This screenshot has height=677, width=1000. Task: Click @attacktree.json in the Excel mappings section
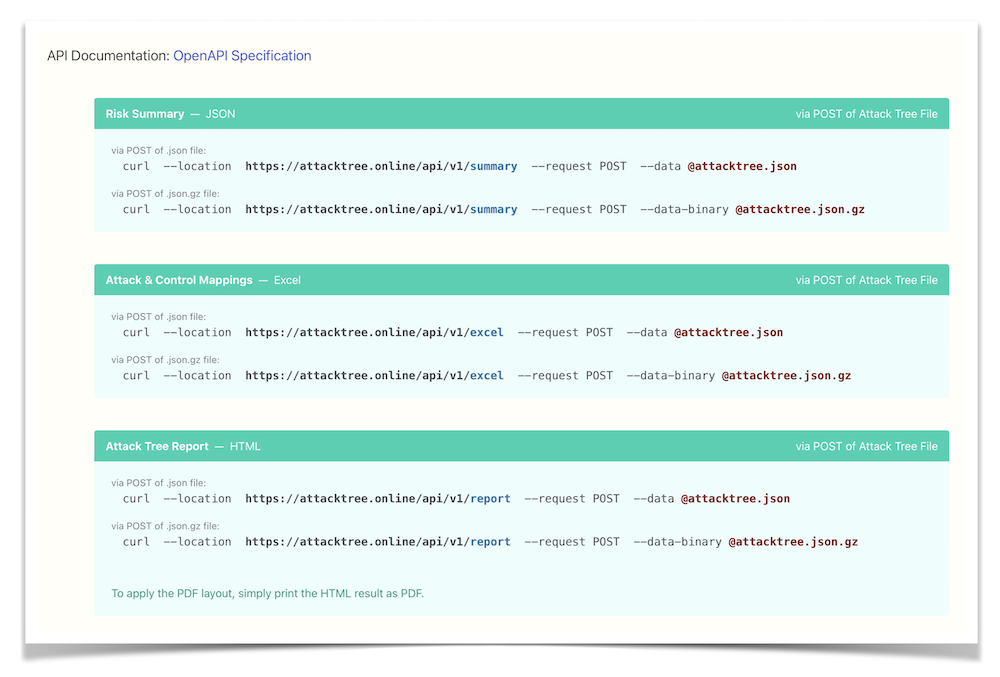(x=728, y=332)
